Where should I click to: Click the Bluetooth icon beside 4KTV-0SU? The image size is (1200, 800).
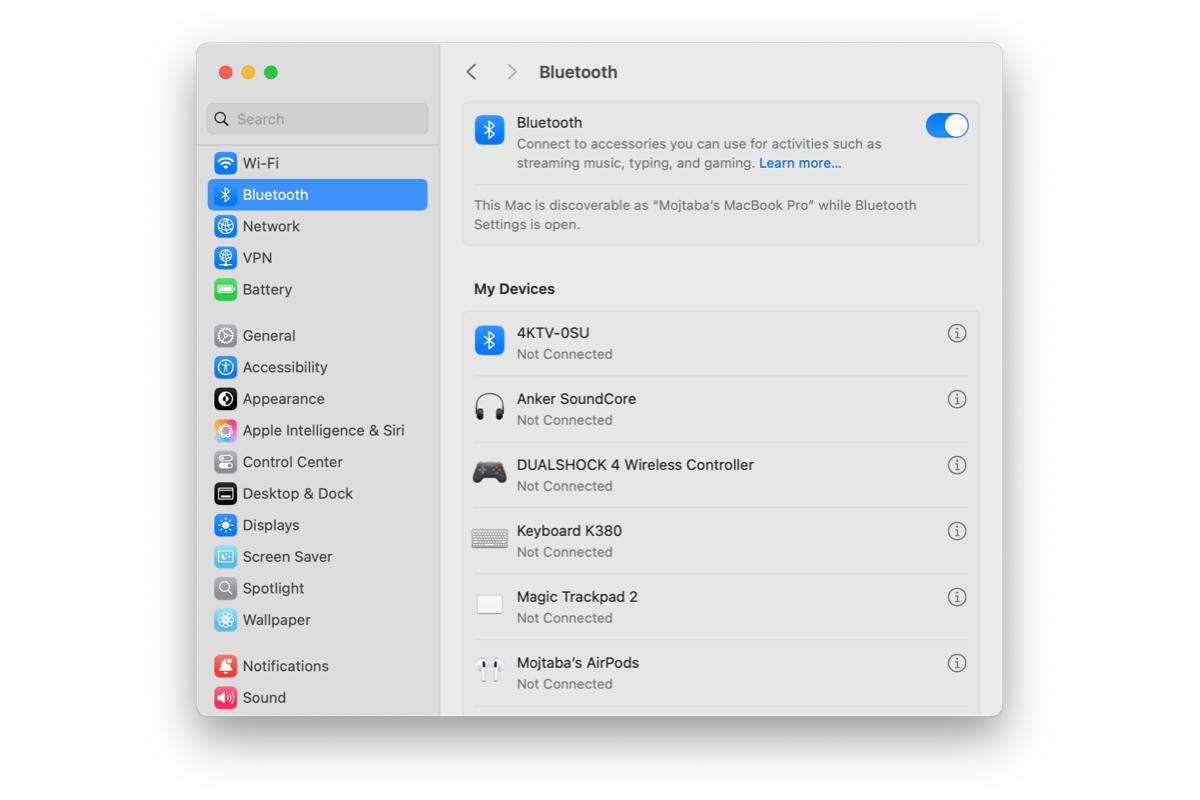point(489,341)
